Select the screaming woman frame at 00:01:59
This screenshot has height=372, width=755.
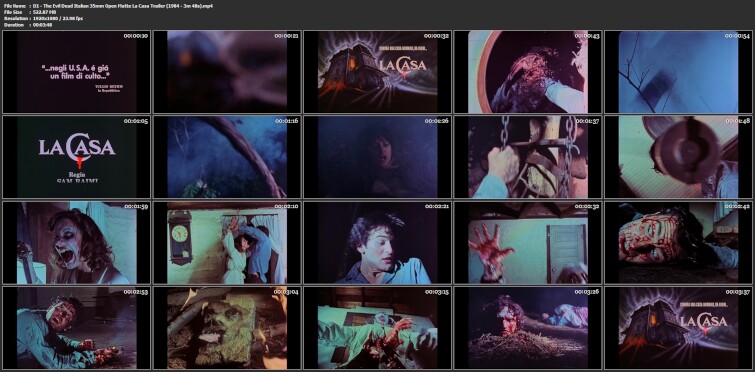pyautogui.click(x=77, y=243)
